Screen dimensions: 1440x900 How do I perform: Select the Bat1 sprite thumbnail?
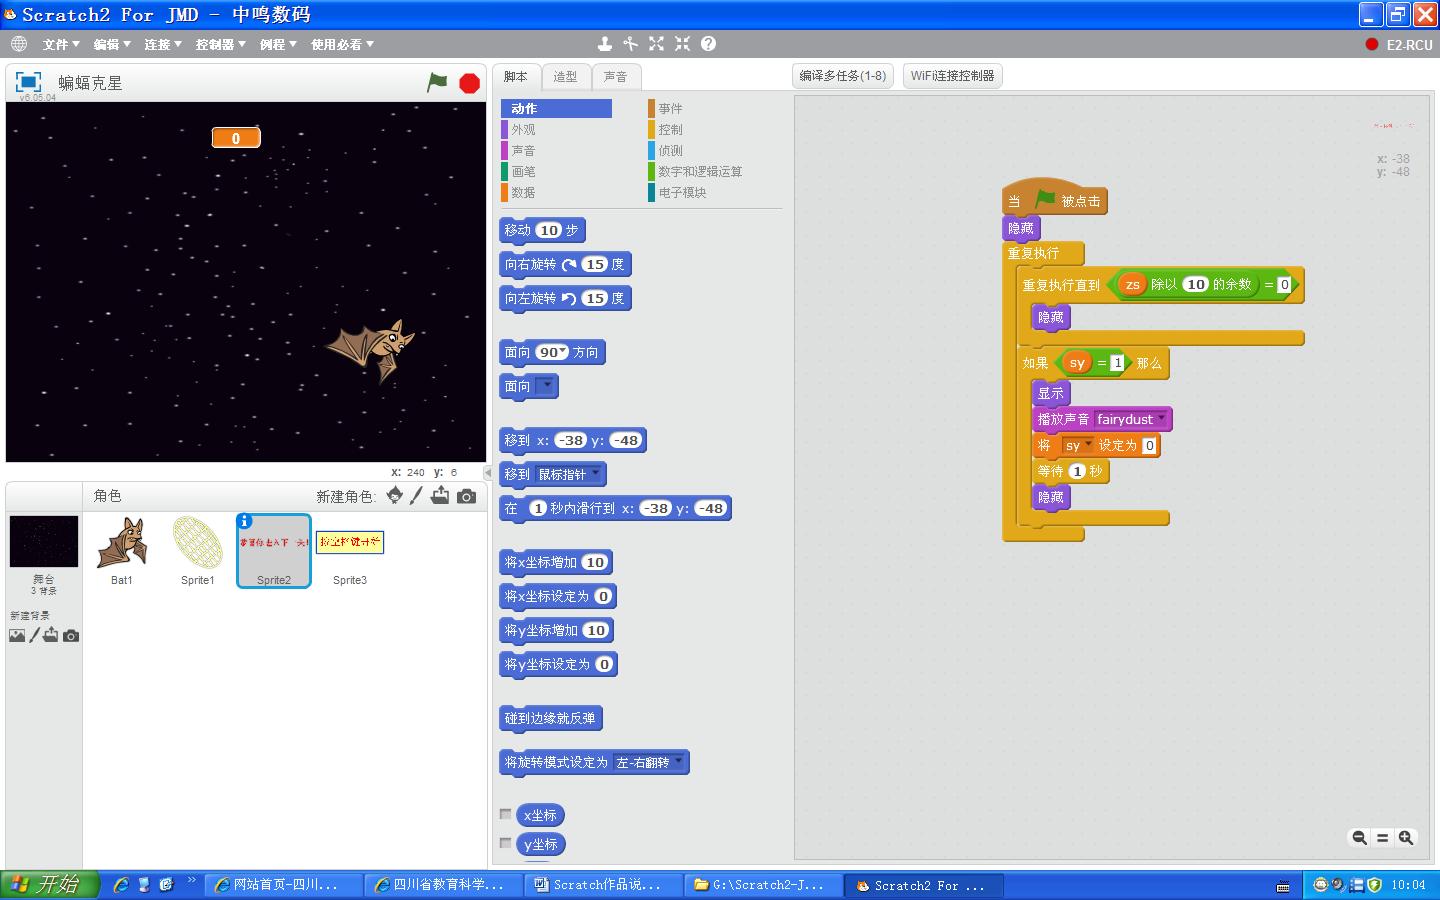(122, 545)
